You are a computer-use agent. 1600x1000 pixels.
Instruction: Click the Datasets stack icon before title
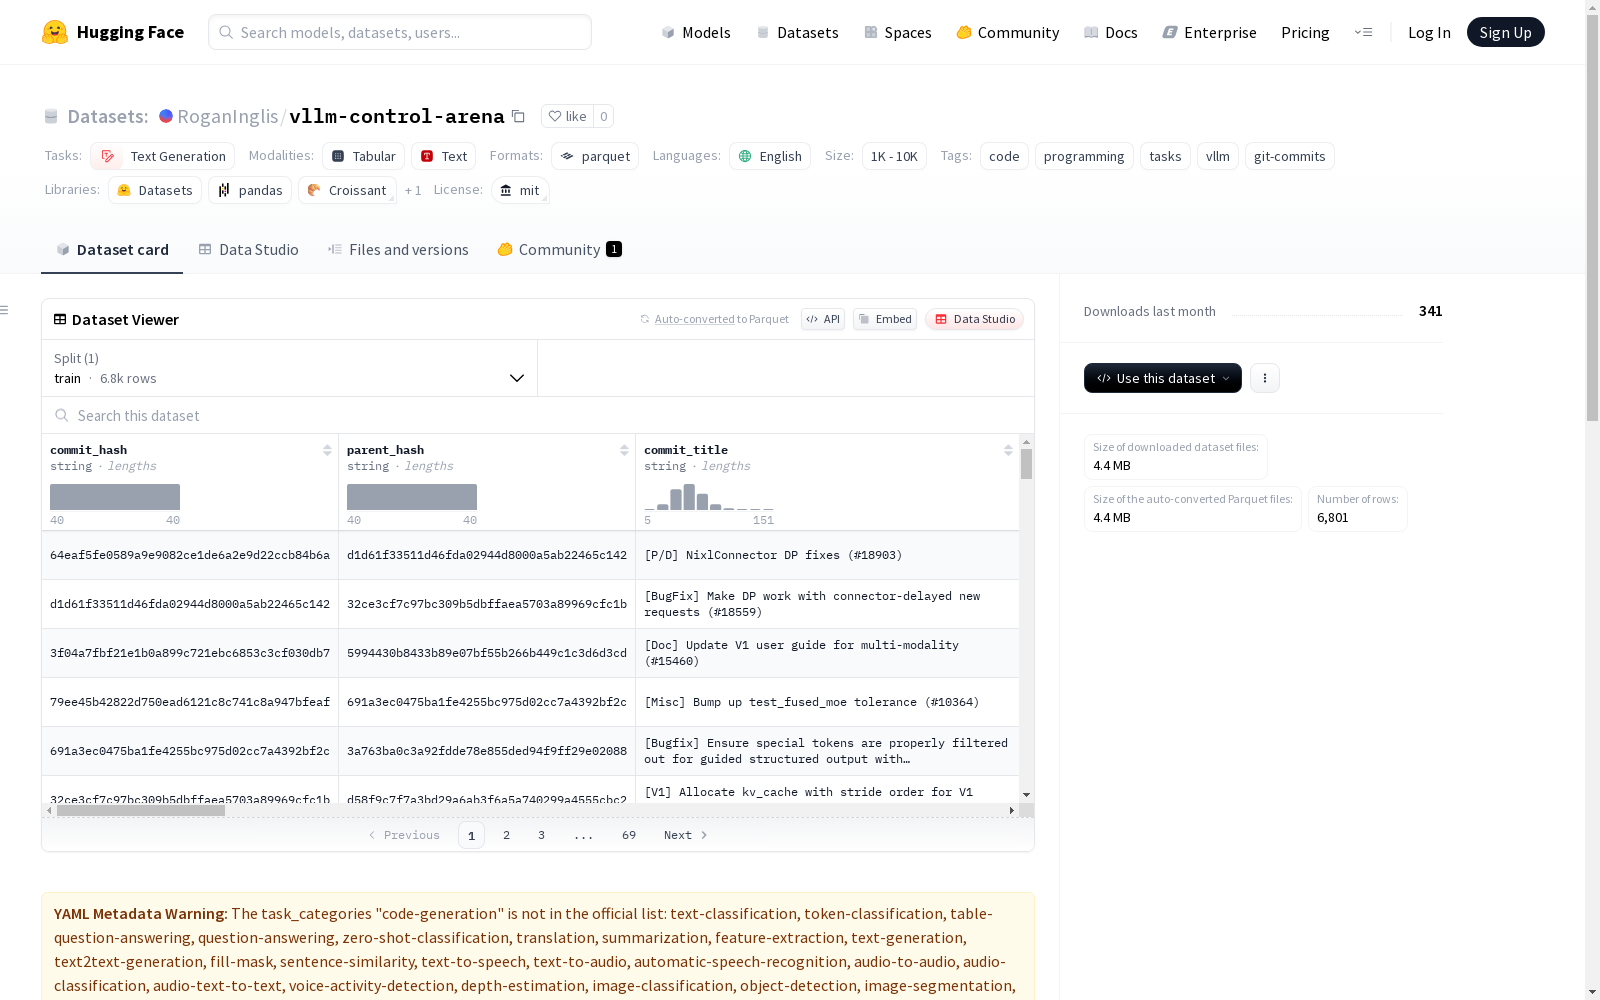[51, 116]
